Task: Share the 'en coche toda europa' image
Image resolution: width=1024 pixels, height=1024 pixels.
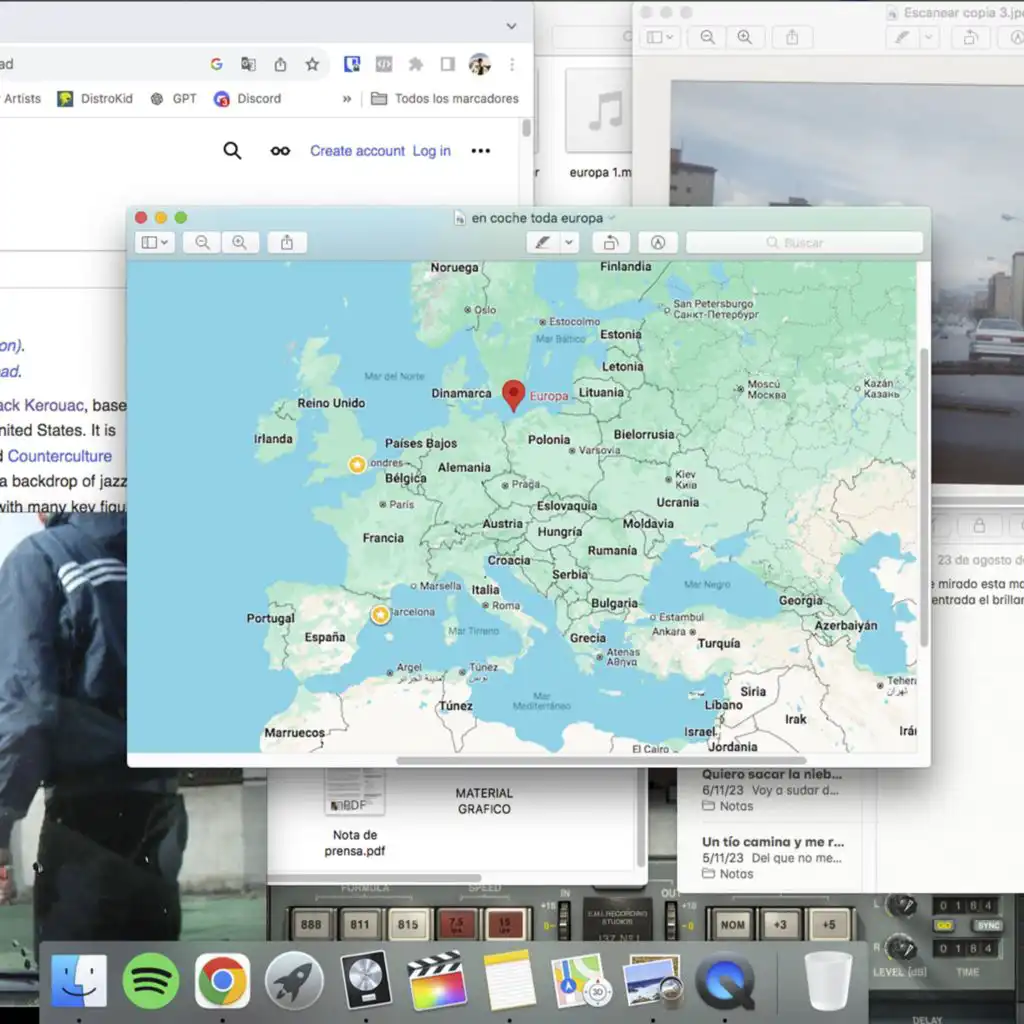Action: click(x=287, y=243)
